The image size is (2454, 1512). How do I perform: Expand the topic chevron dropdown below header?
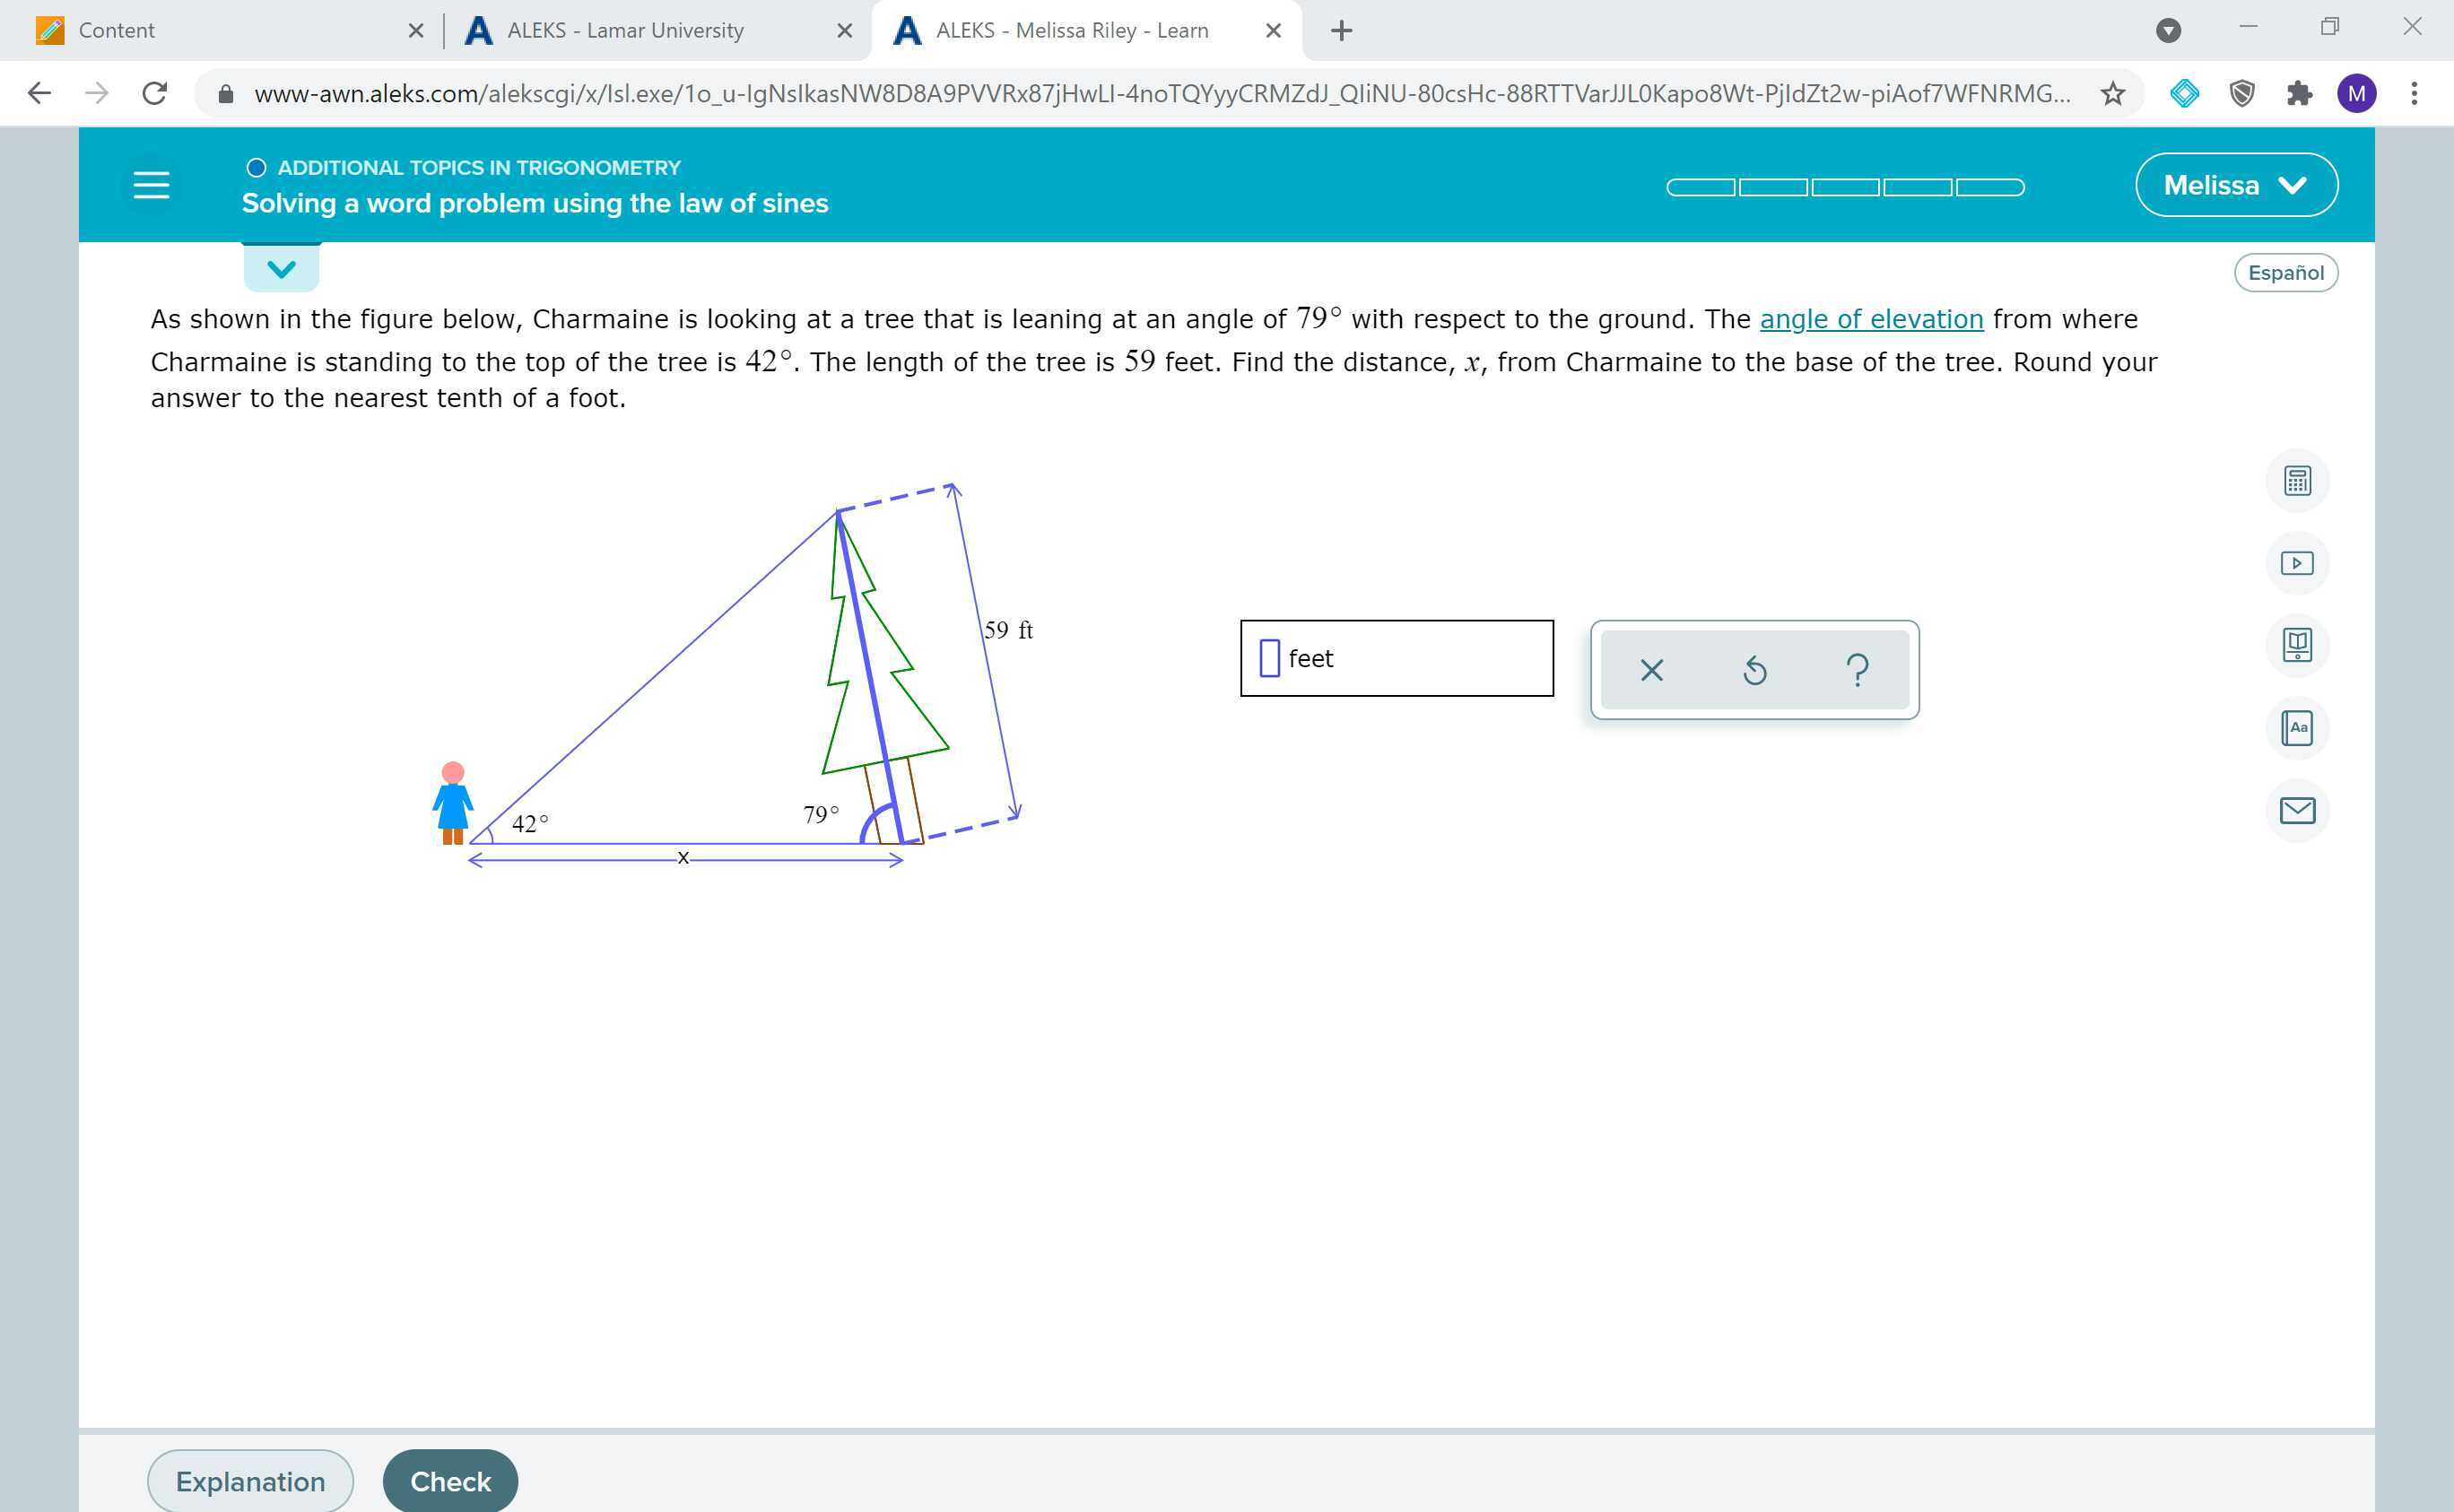281,268
